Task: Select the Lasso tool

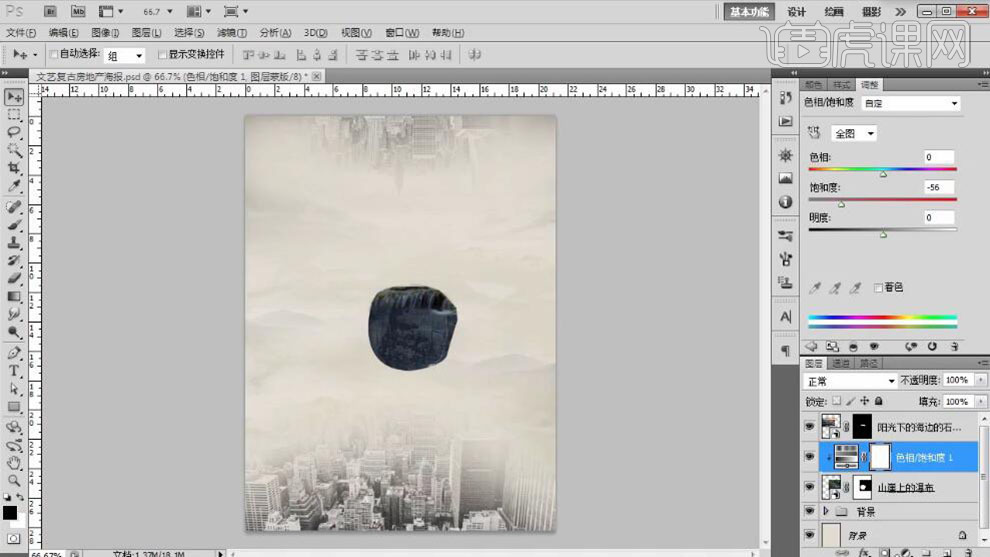Action: [x=14, y=133]
